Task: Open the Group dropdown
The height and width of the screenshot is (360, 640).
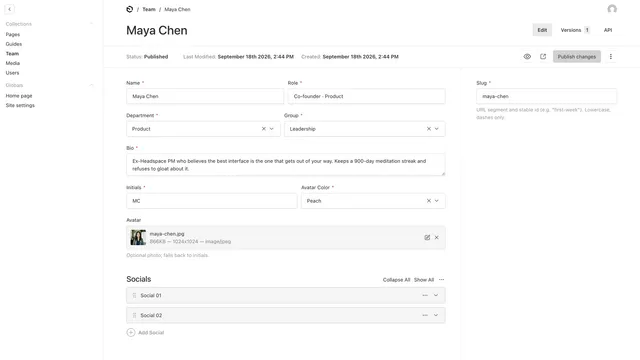Action: 436,129
